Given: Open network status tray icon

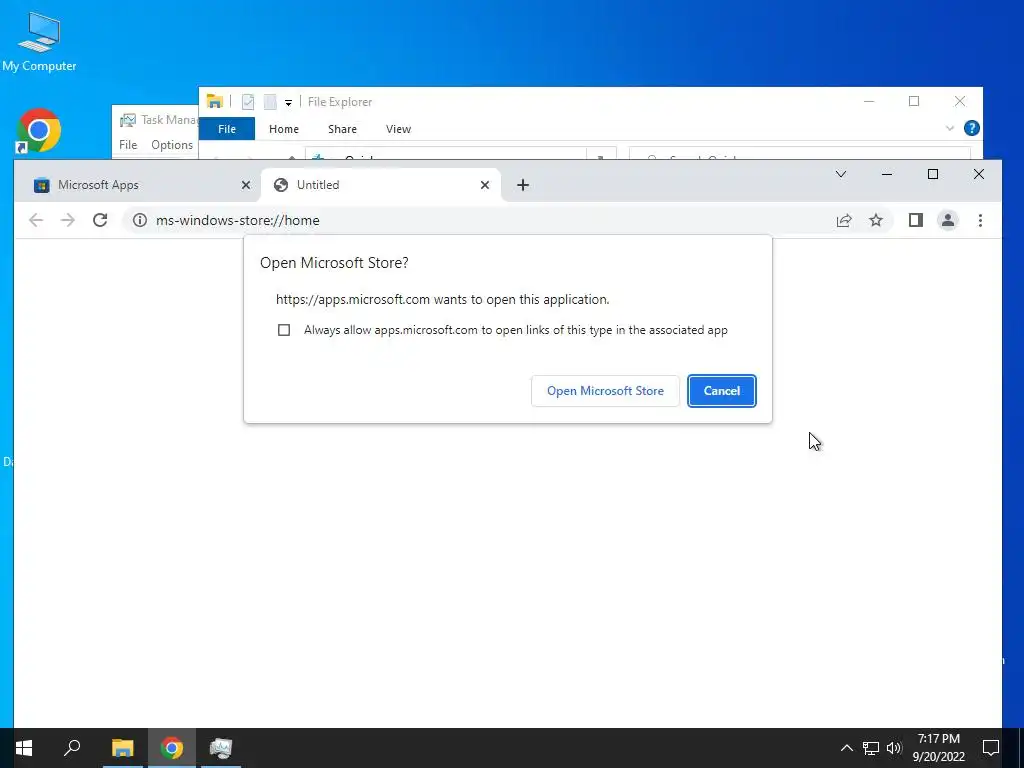Looking at the screenshot, I should click(871, 748).
